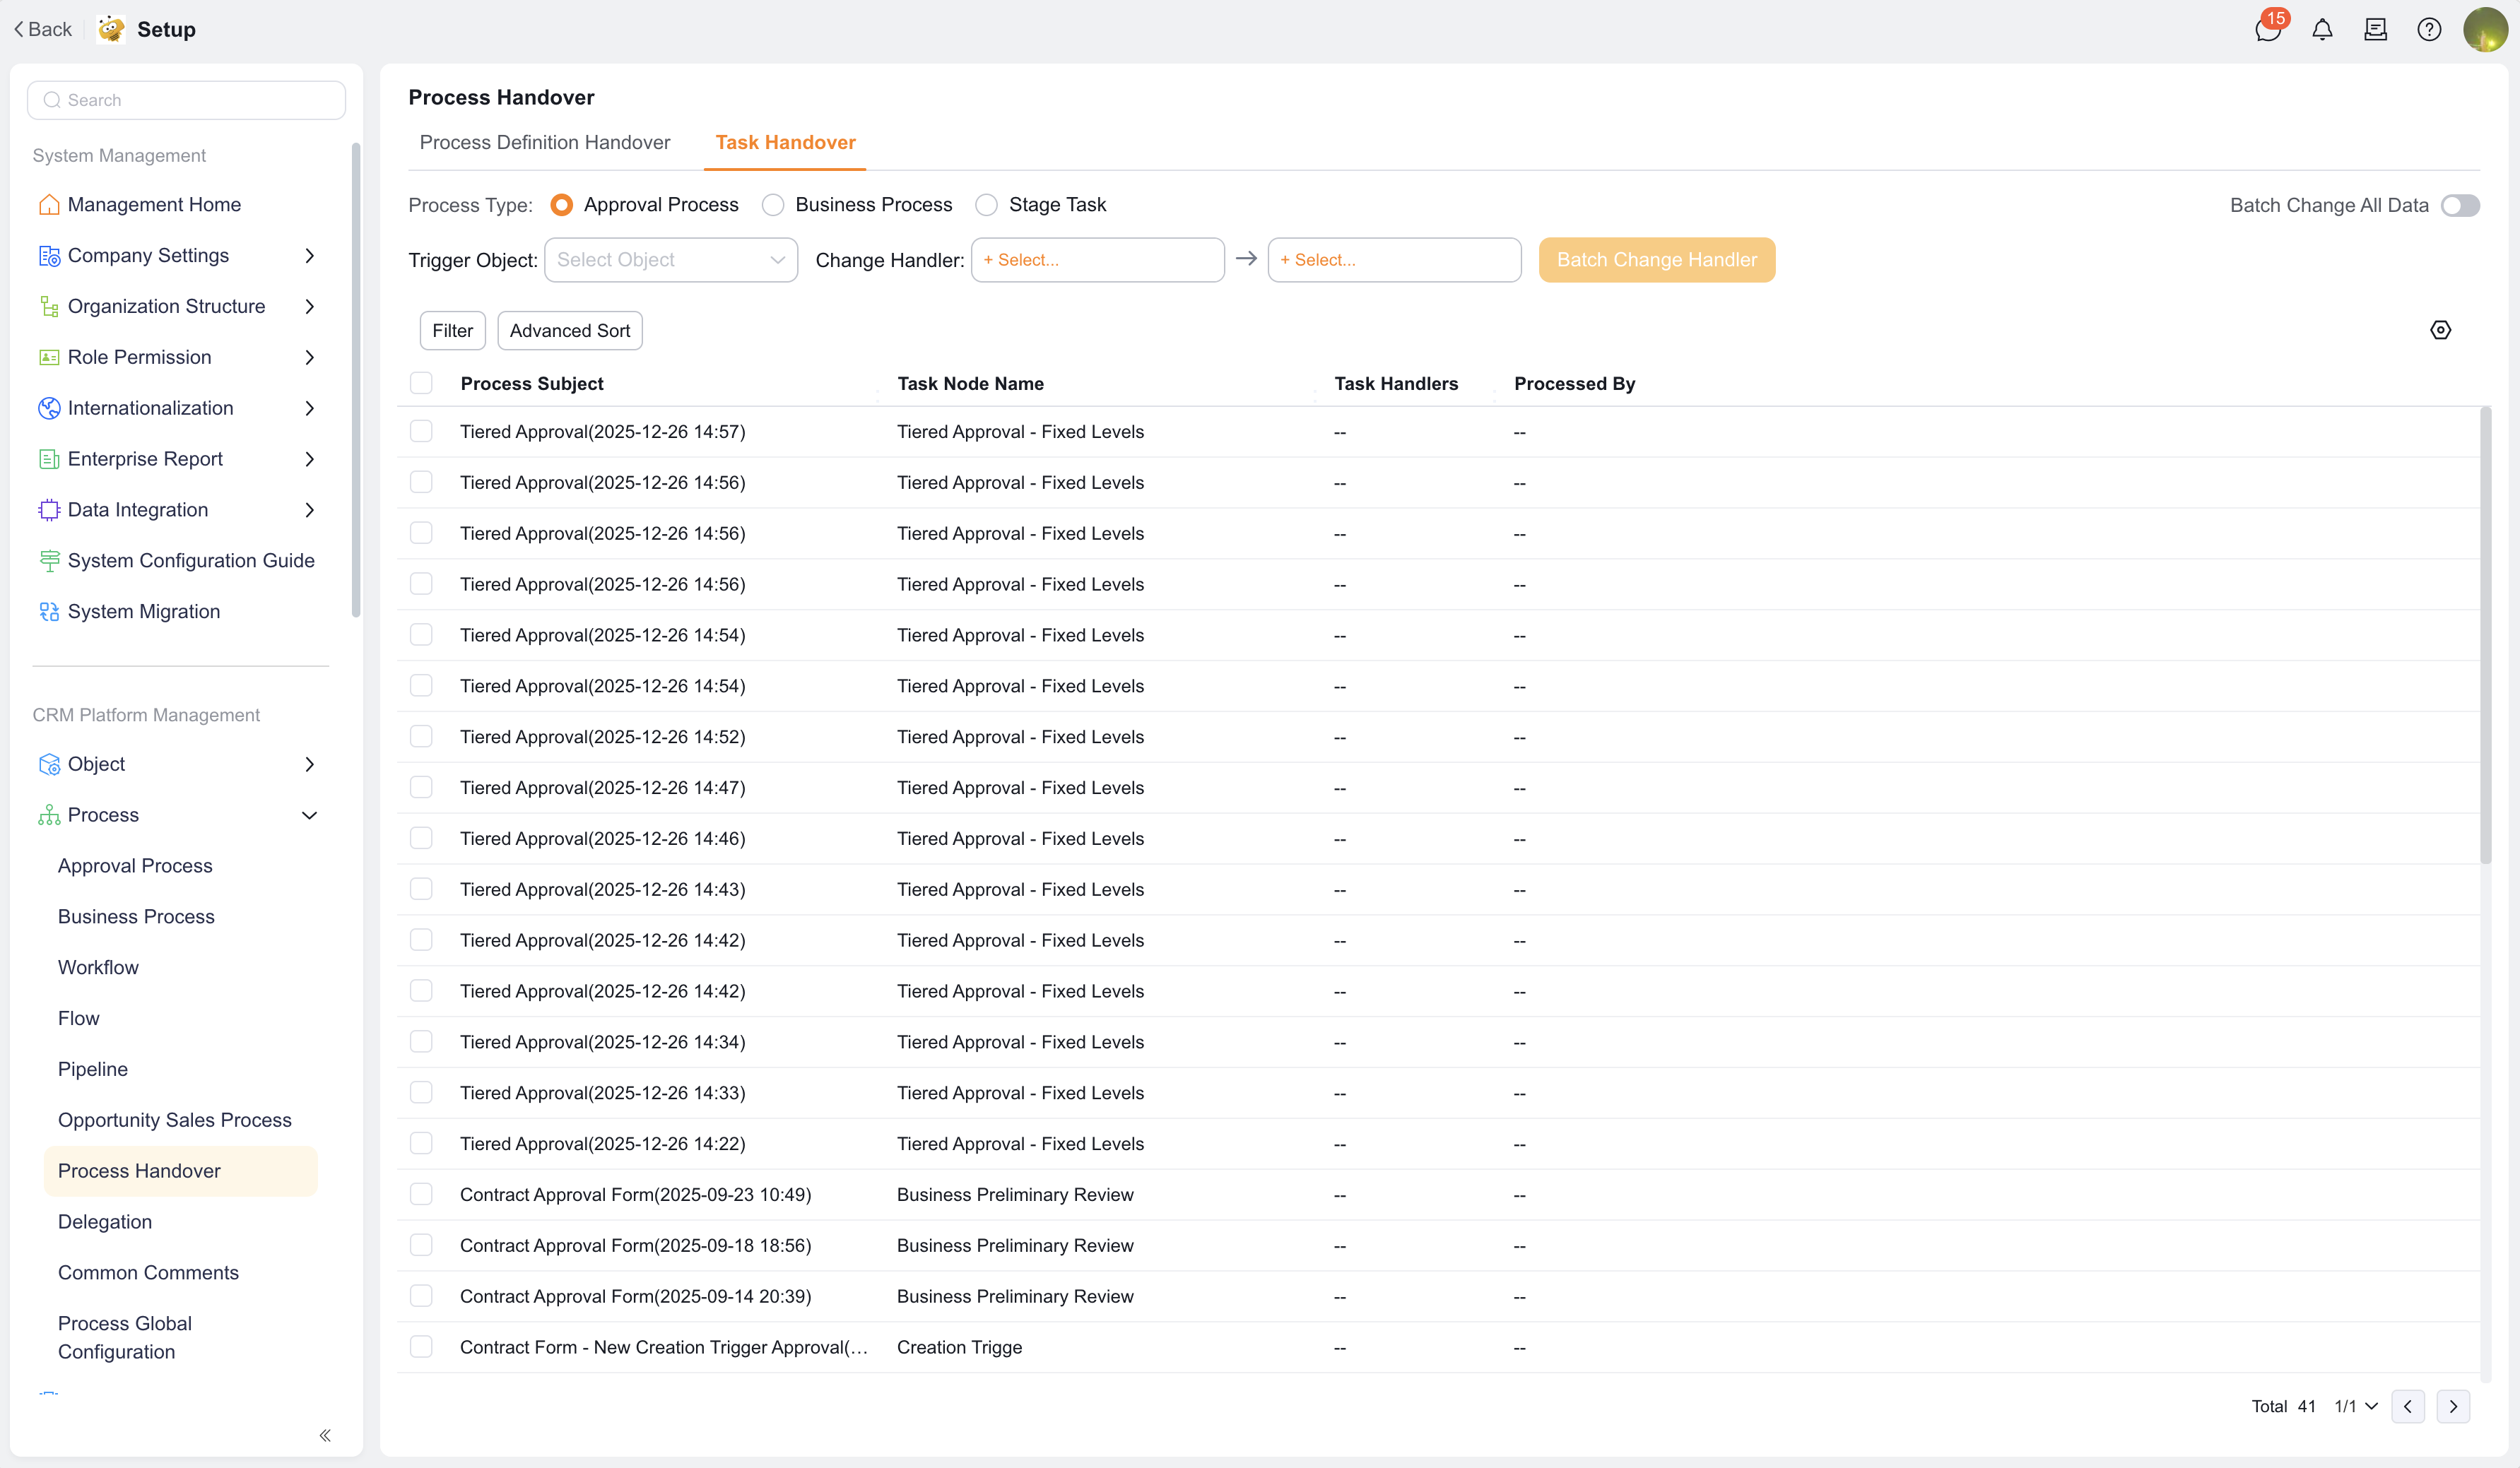Expand the Object menu chevron
Viewport: 2520px width, 1468px height.
click(310, 764)
